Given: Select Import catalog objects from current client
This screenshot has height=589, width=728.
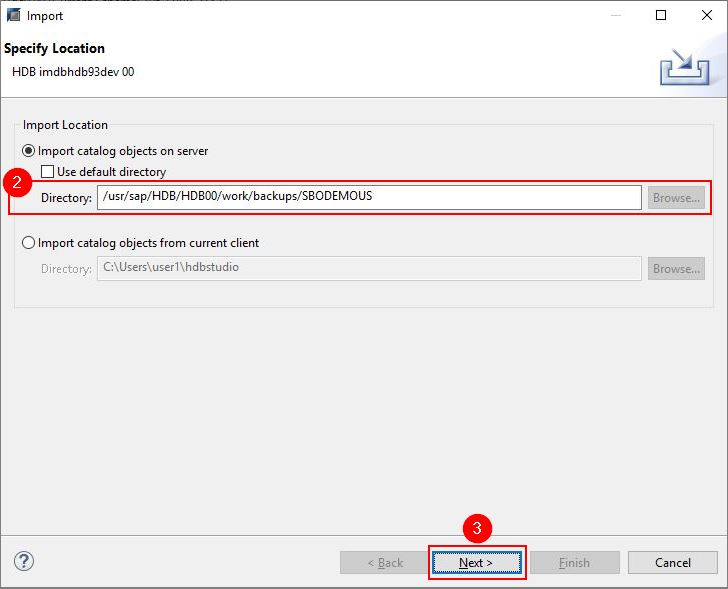Looking at the screenshot, I should coord(29,243).
